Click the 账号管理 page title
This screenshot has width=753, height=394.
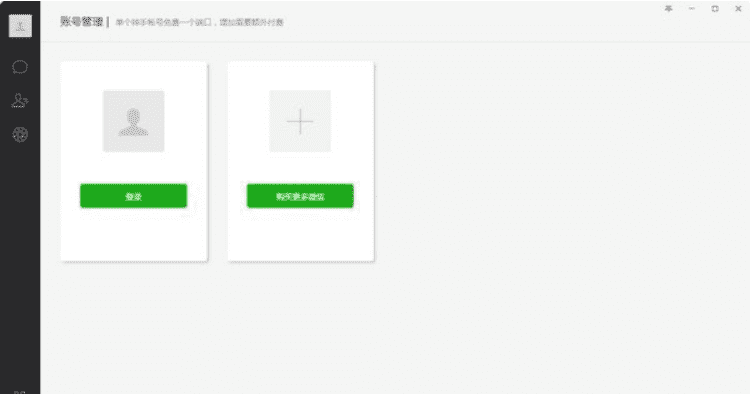click(x=82, y=22)
